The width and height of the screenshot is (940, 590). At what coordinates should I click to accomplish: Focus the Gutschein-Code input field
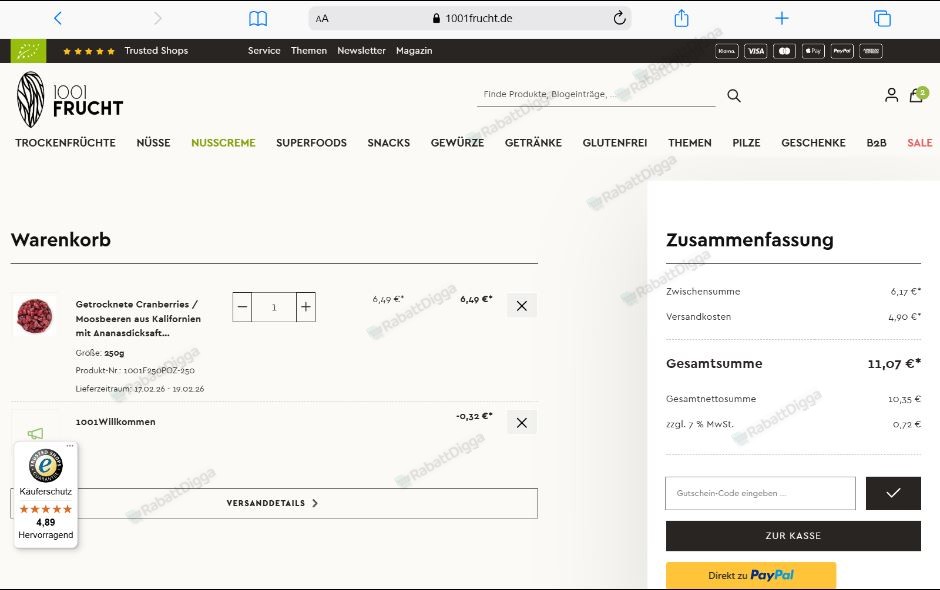(760, 493)
